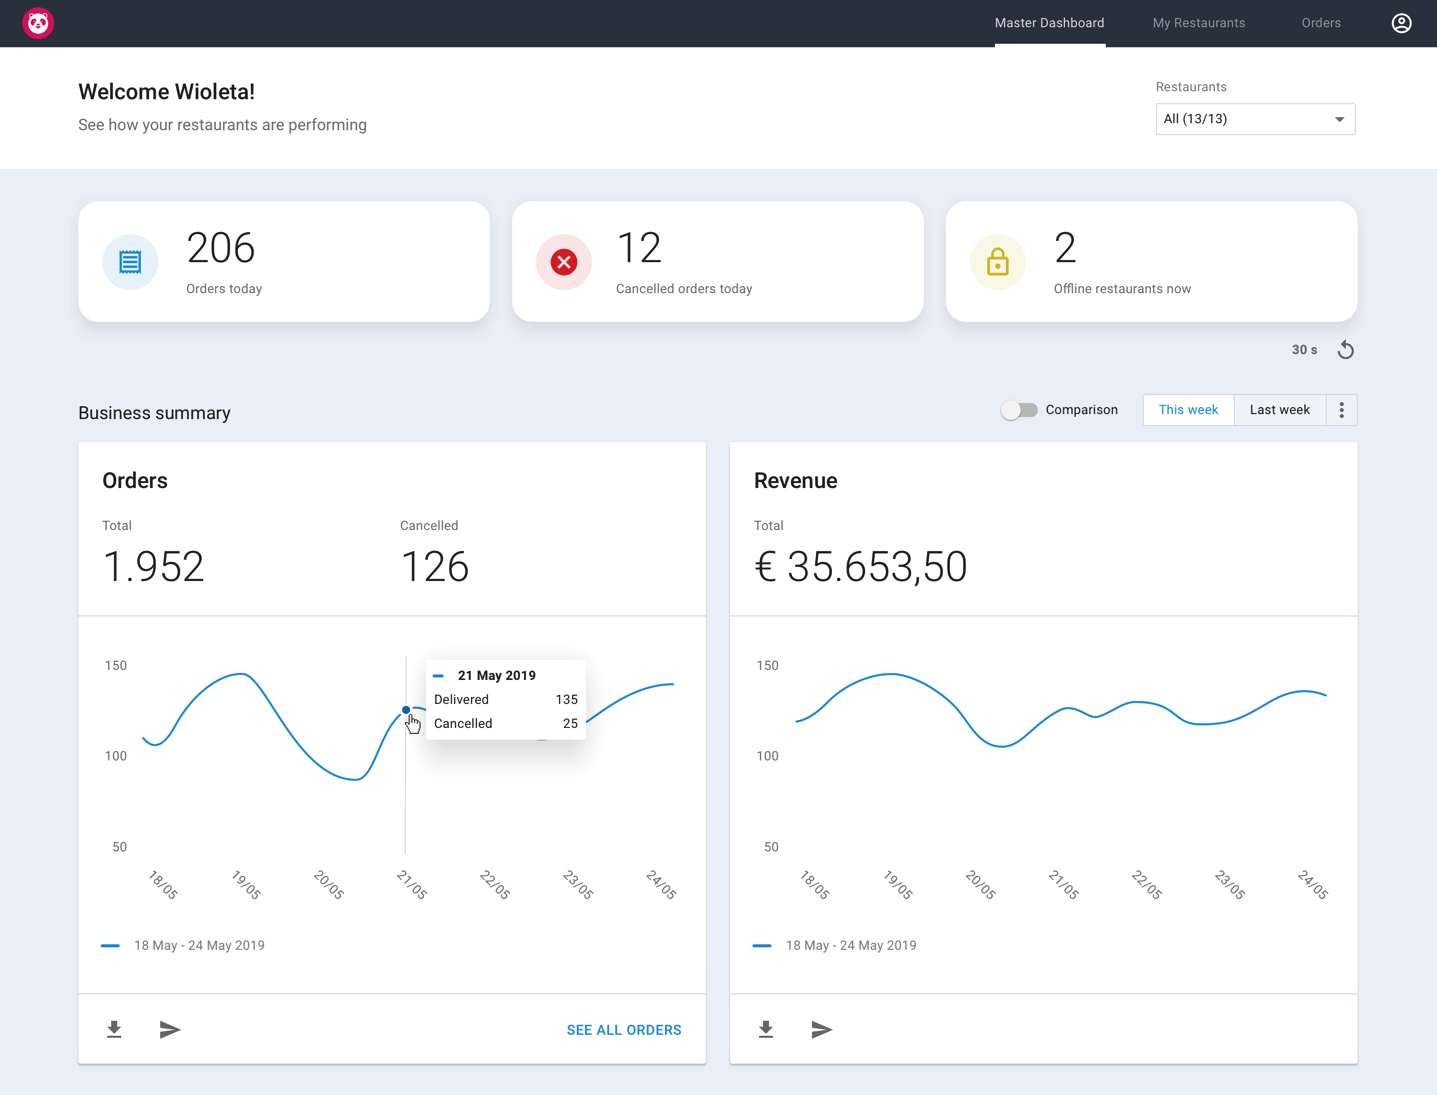1437x1095 pixels.
Task: Open the account profile icon
Action: tap(1401, 22)
